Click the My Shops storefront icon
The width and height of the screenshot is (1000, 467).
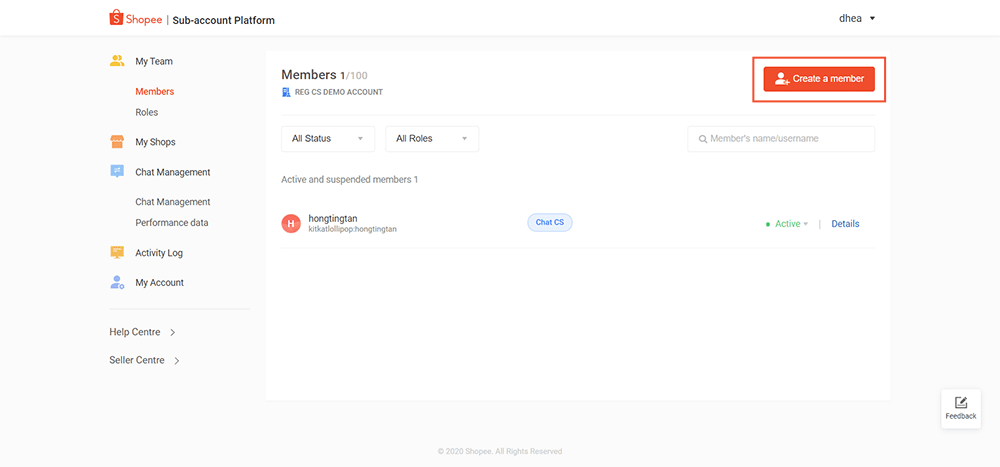tap(117, 142)
